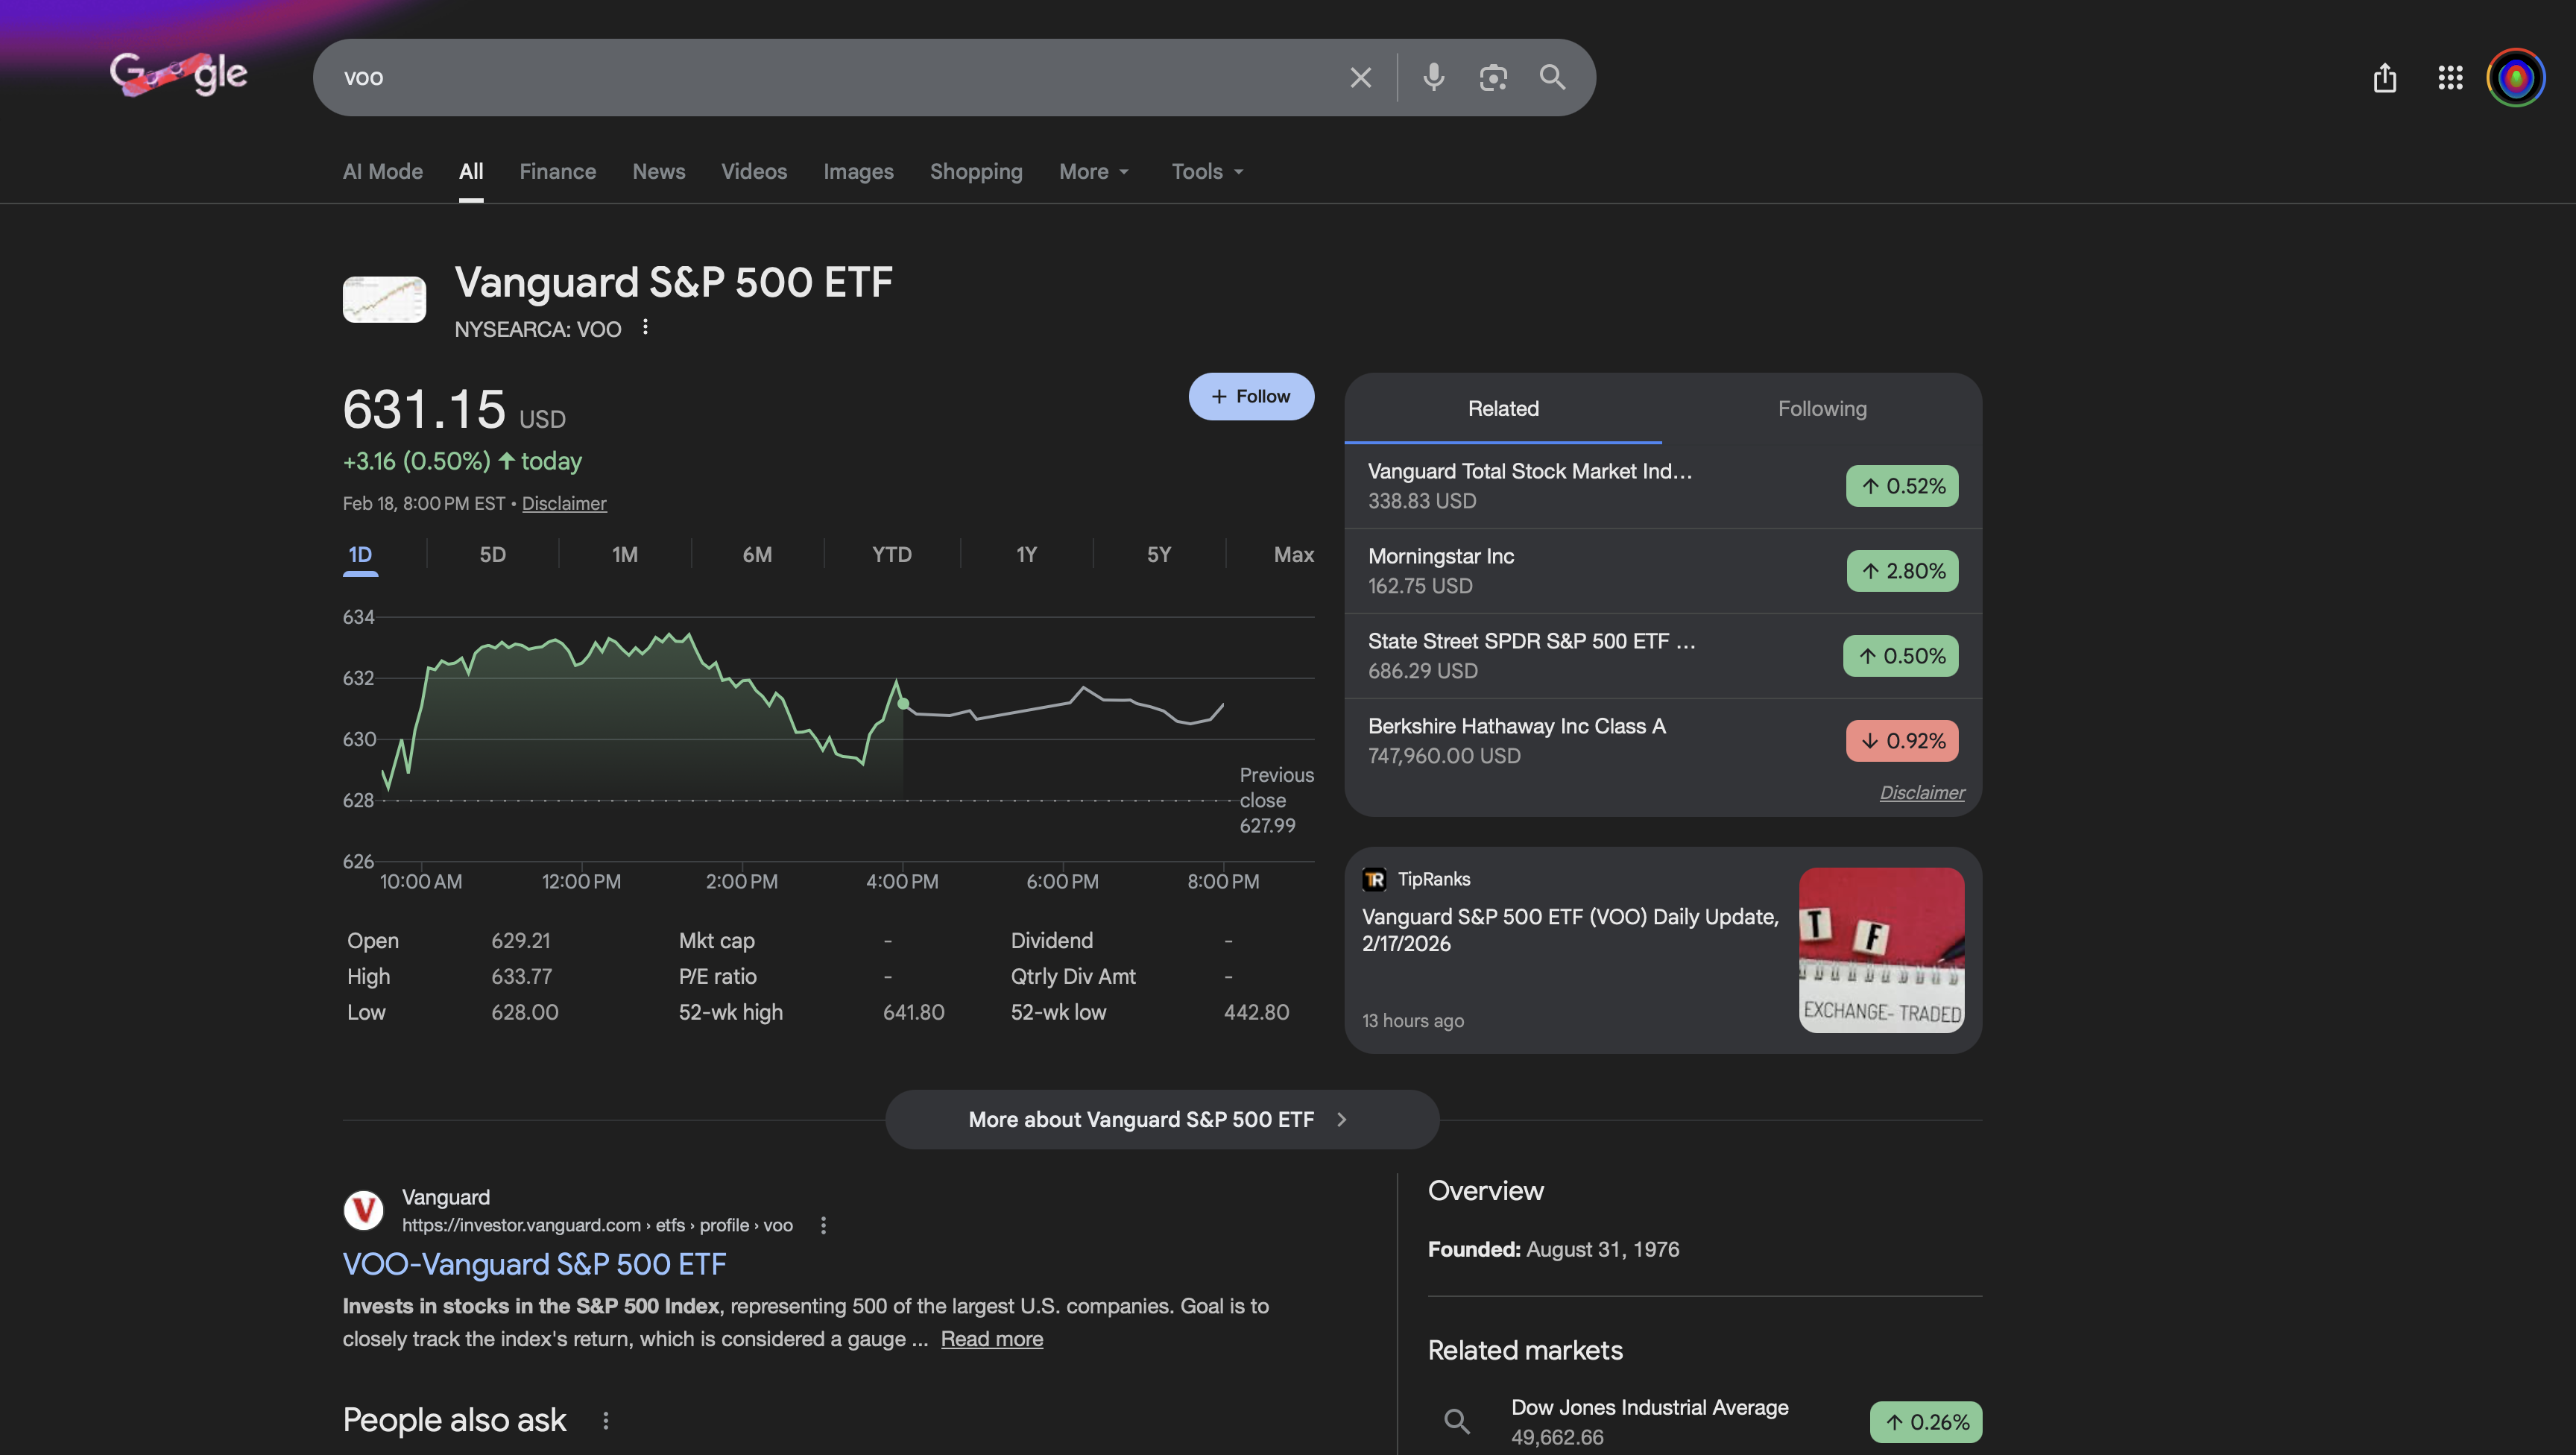2576x1455 pixels.
Task: Switch to the Finance tab
Action: pyautogui.click(x=557, y=172)
